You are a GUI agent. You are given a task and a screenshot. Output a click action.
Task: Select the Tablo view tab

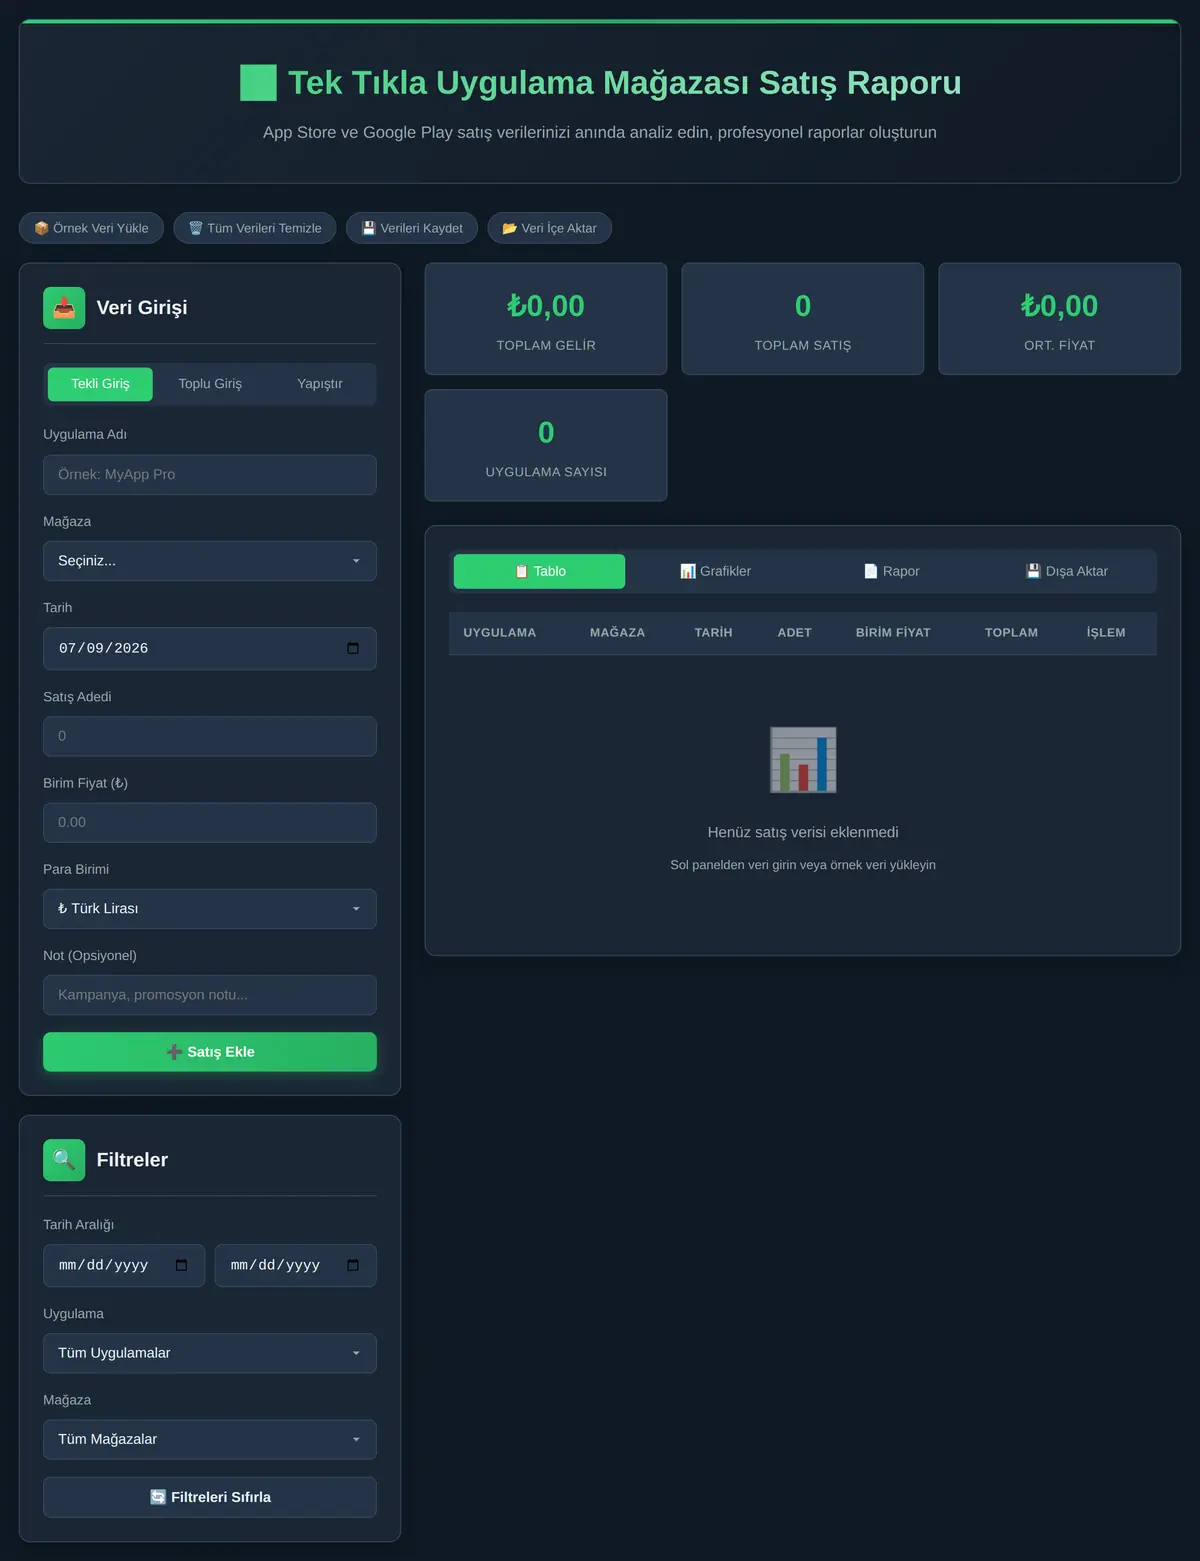click(x=539, y=571)
